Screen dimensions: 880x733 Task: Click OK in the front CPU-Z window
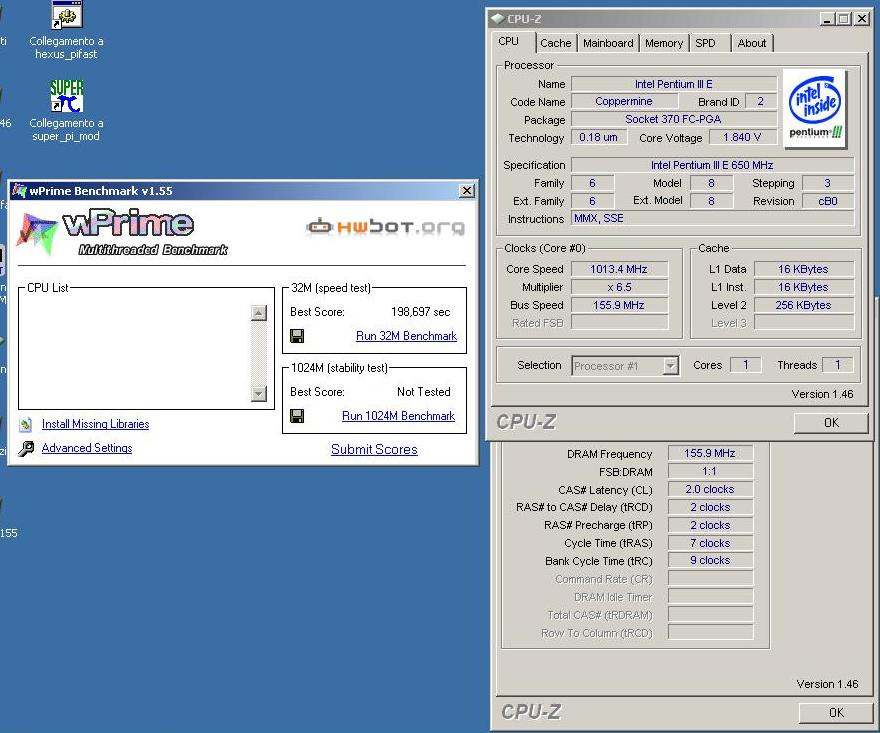click(x=831, y=423)
